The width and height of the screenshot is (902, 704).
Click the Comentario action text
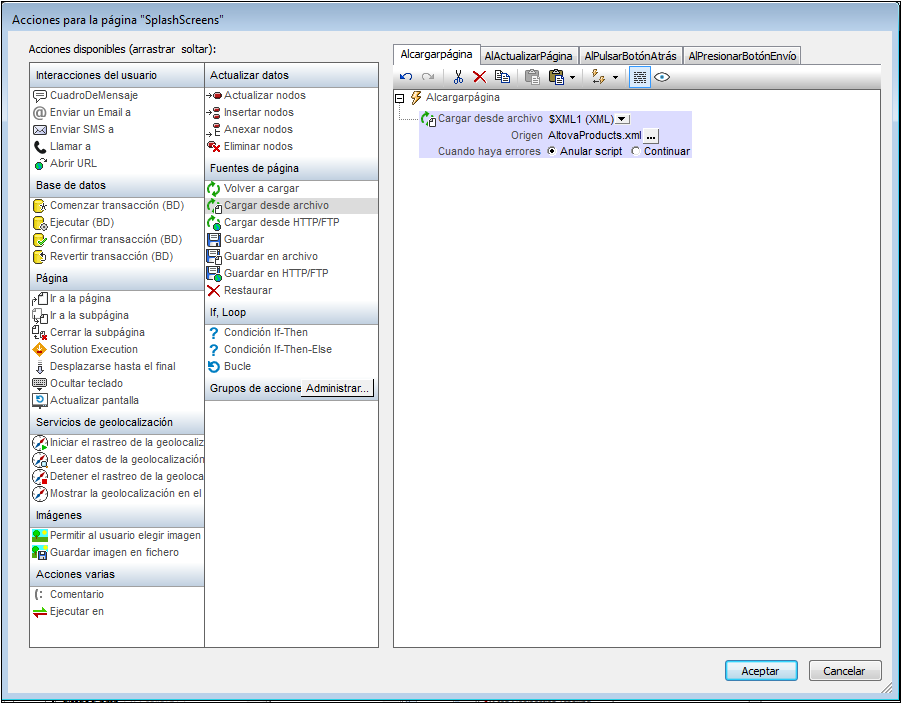[77, 595]
